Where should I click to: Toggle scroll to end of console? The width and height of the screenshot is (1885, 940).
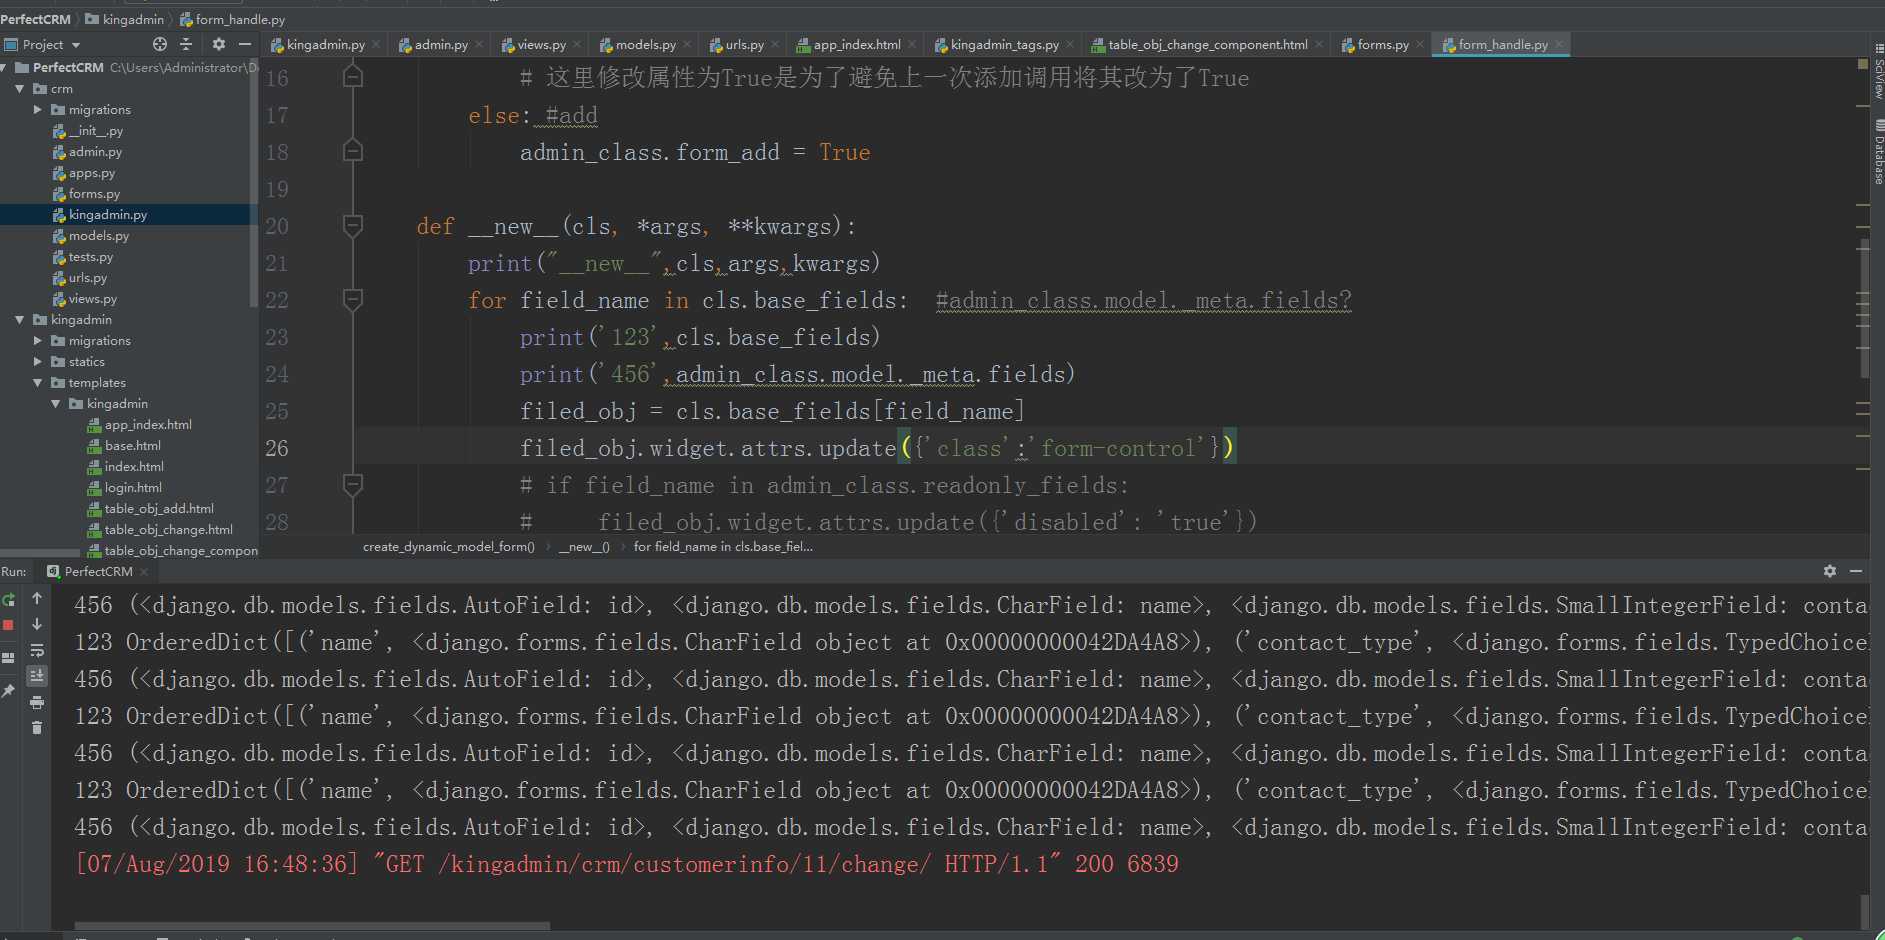(37, 676)
